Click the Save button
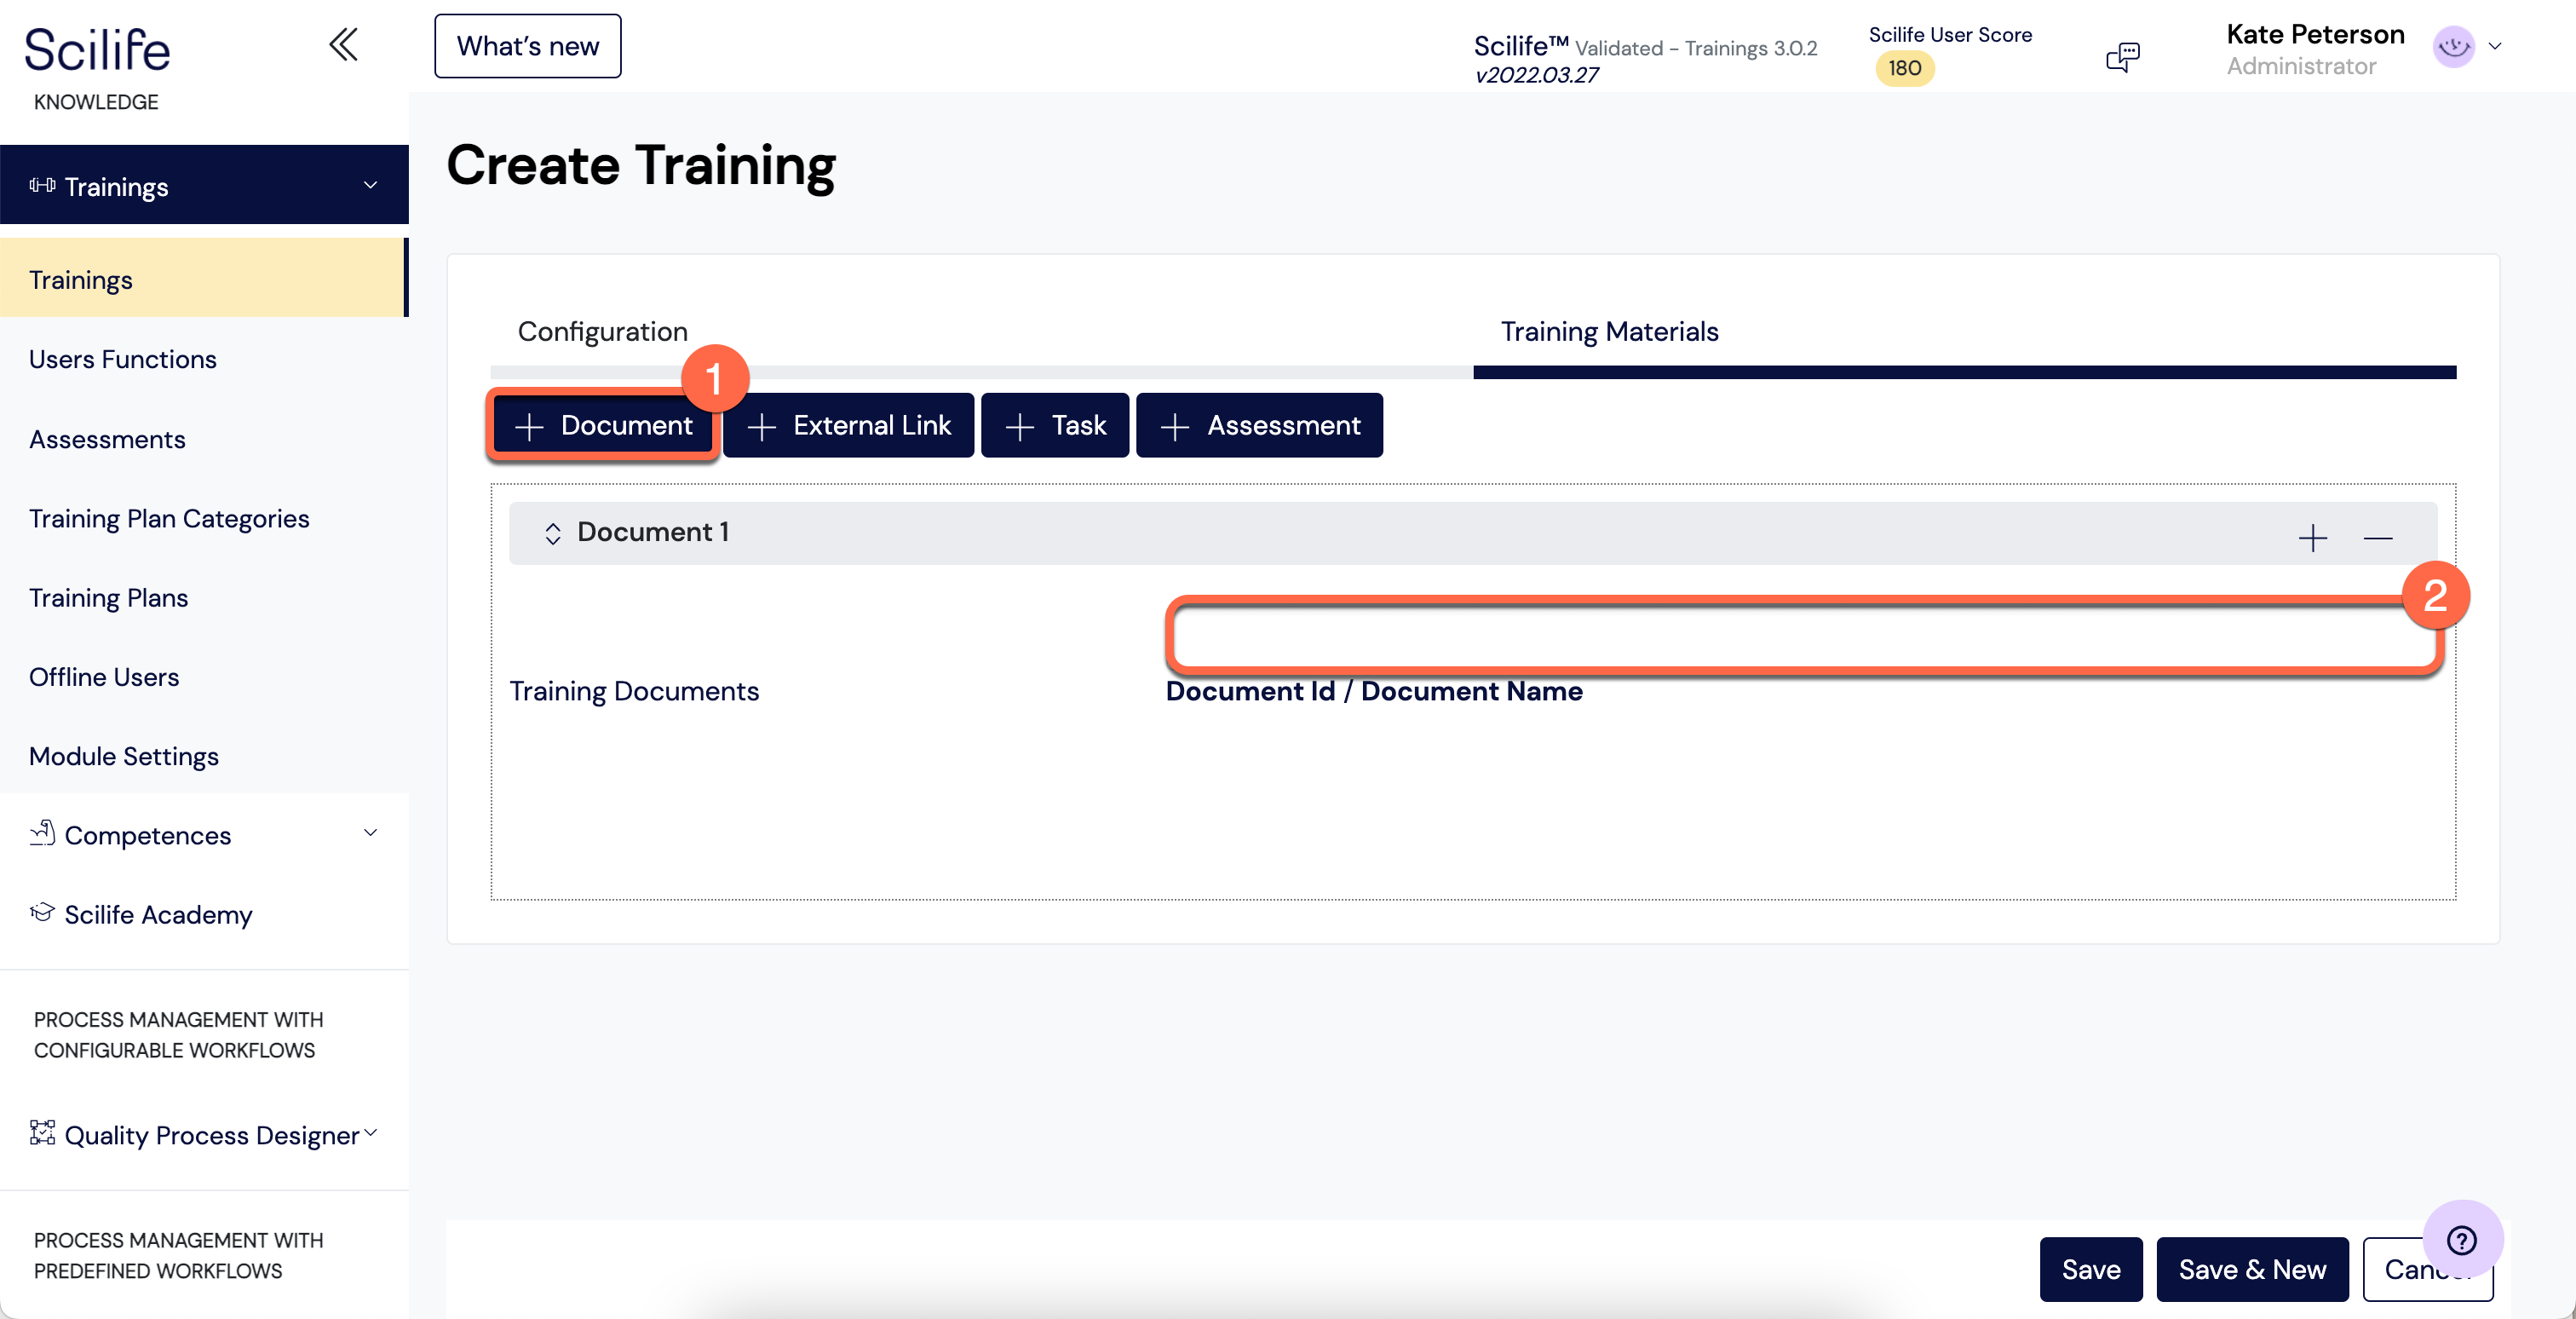This screenshot has height=1319, width=2576. point(2091,1269)
